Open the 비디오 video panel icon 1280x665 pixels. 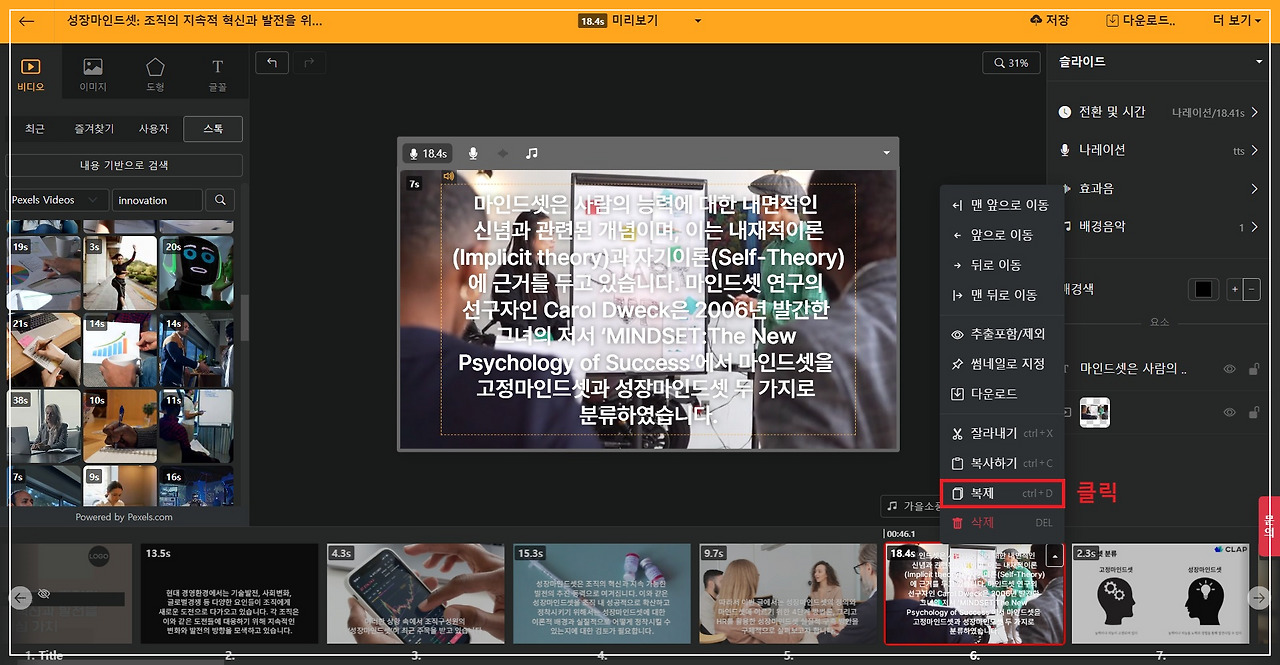click(x=30, y=74)
